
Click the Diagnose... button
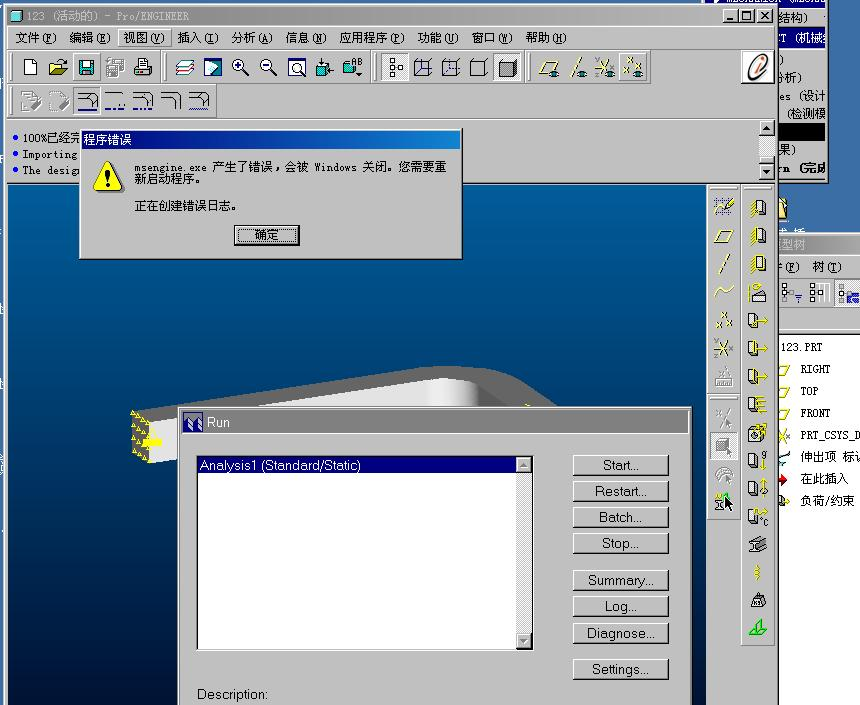click(620, 633)
